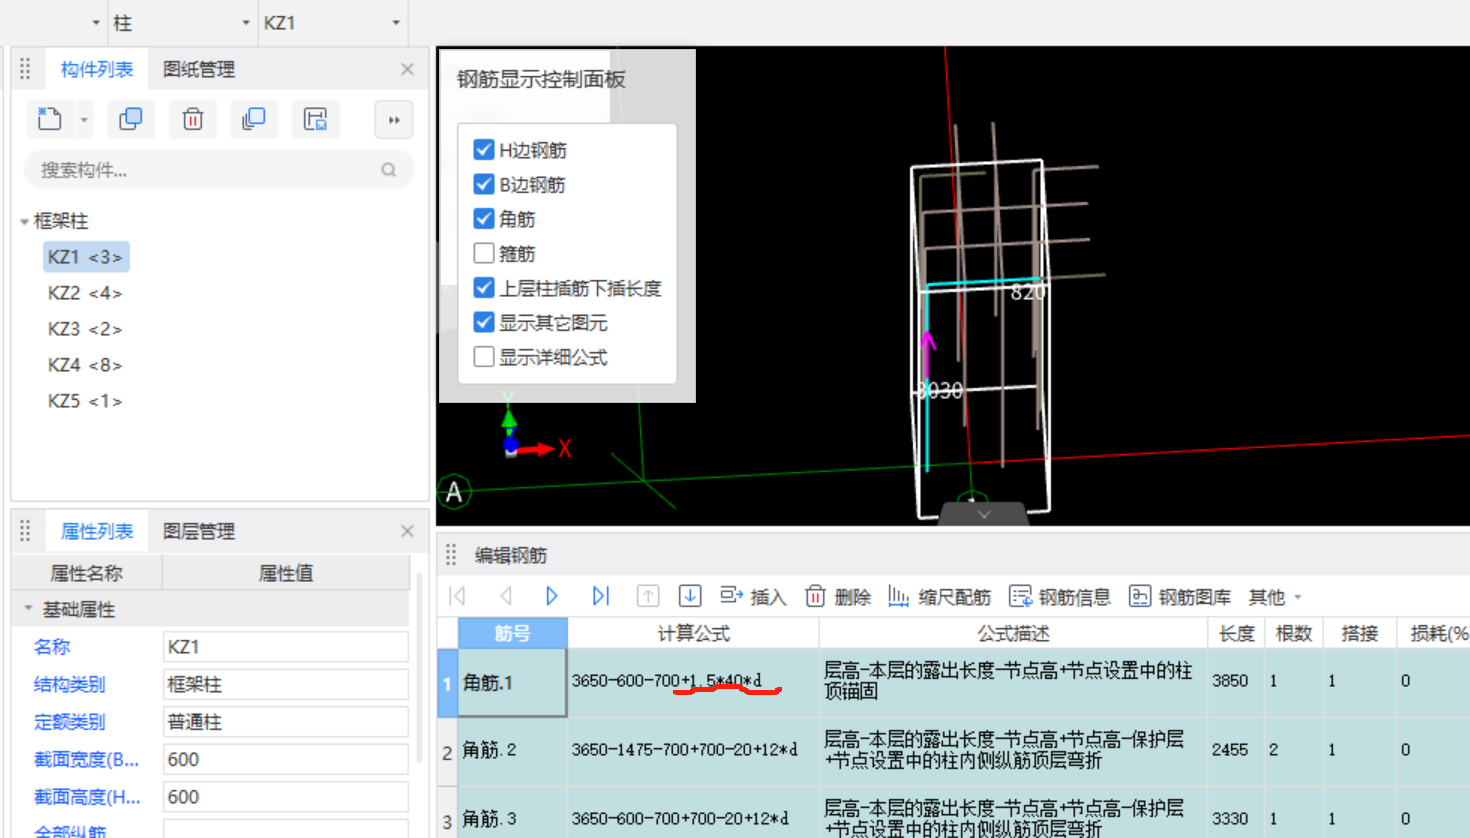Click the inter-floor copy icon
The image size is (1470, 838).
[x=254, y=119]
